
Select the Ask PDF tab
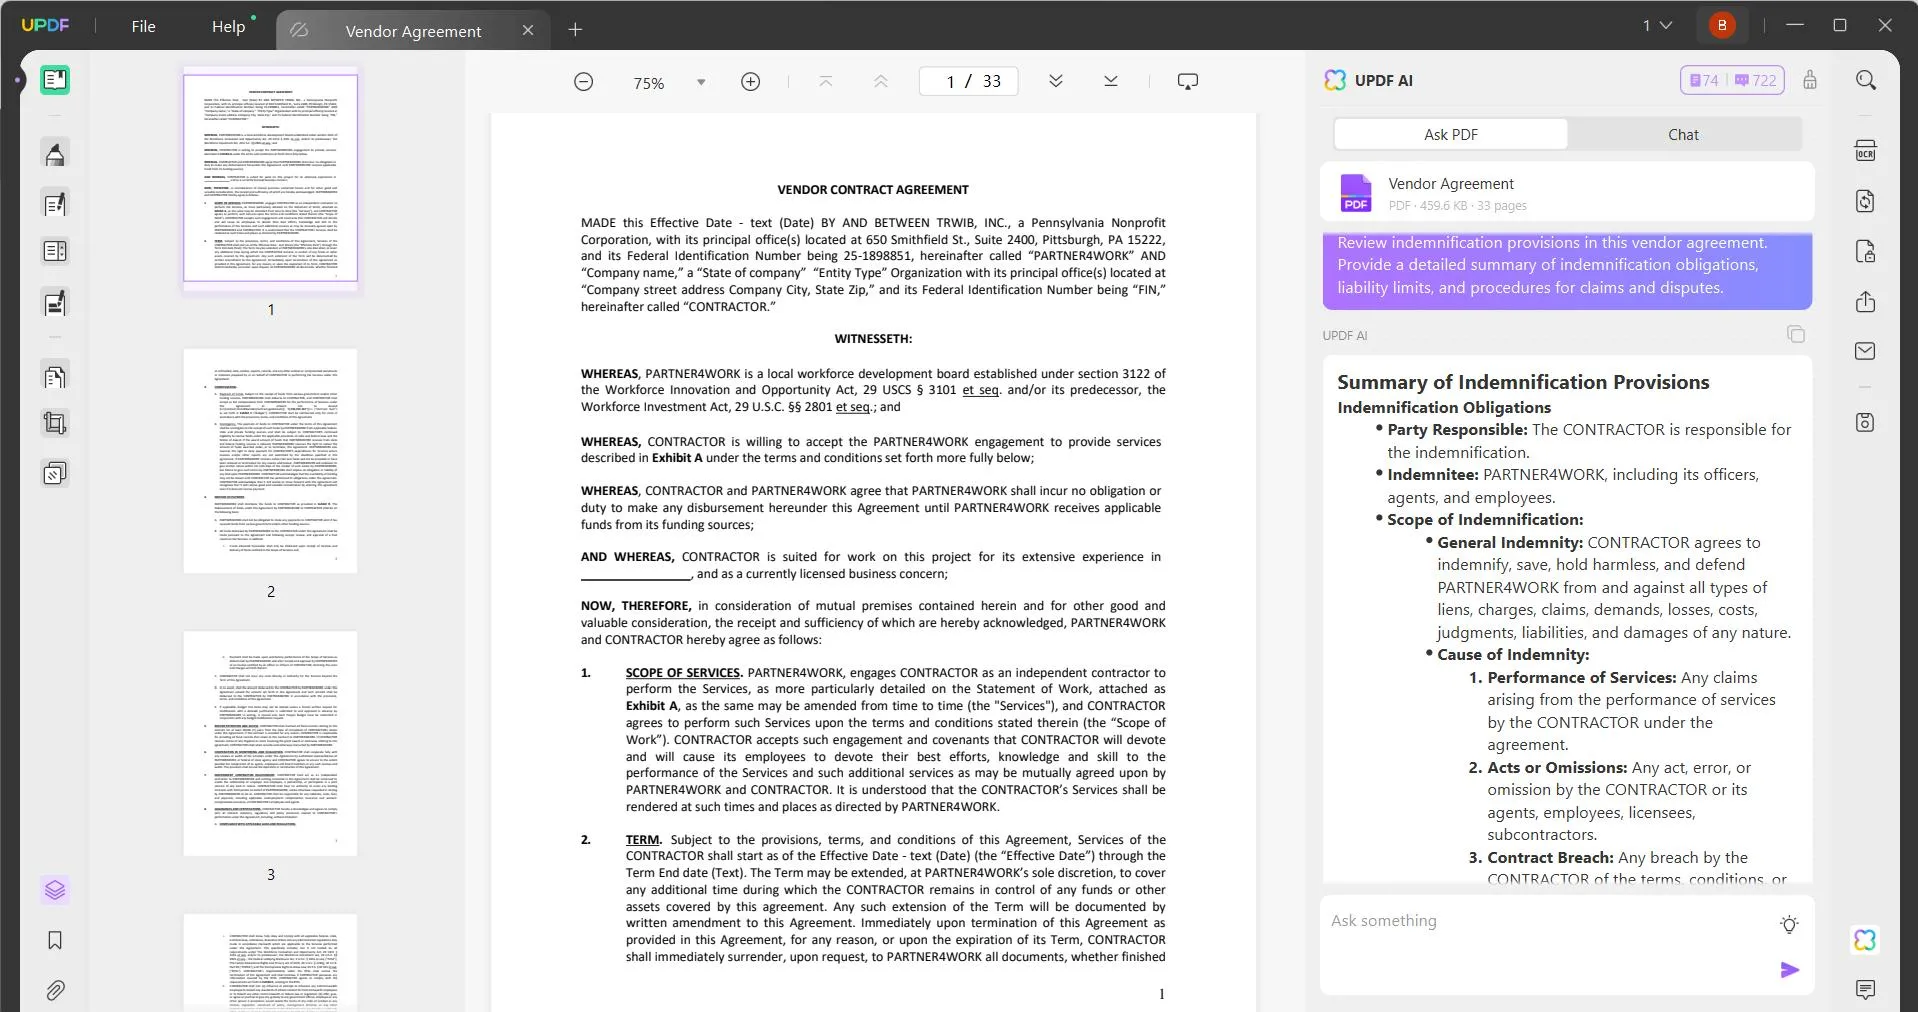coord(1450,135)
